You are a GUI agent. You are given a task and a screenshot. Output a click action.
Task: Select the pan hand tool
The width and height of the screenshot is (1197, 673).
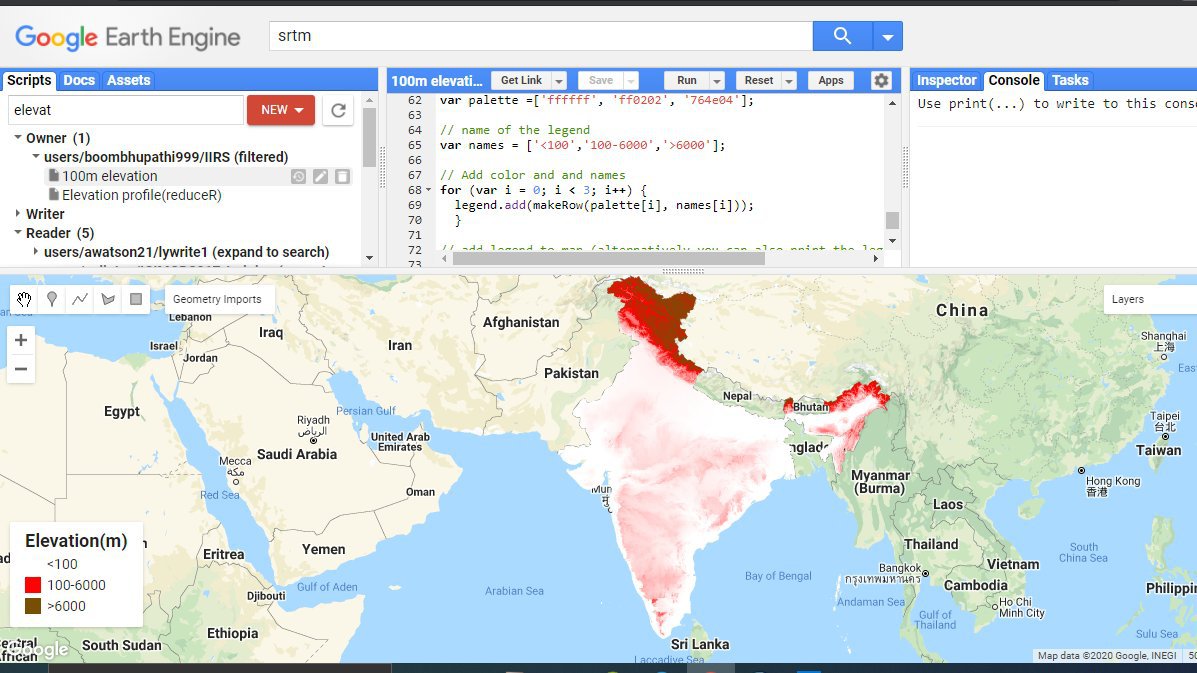pyautogui.click(x=25, y=299)
